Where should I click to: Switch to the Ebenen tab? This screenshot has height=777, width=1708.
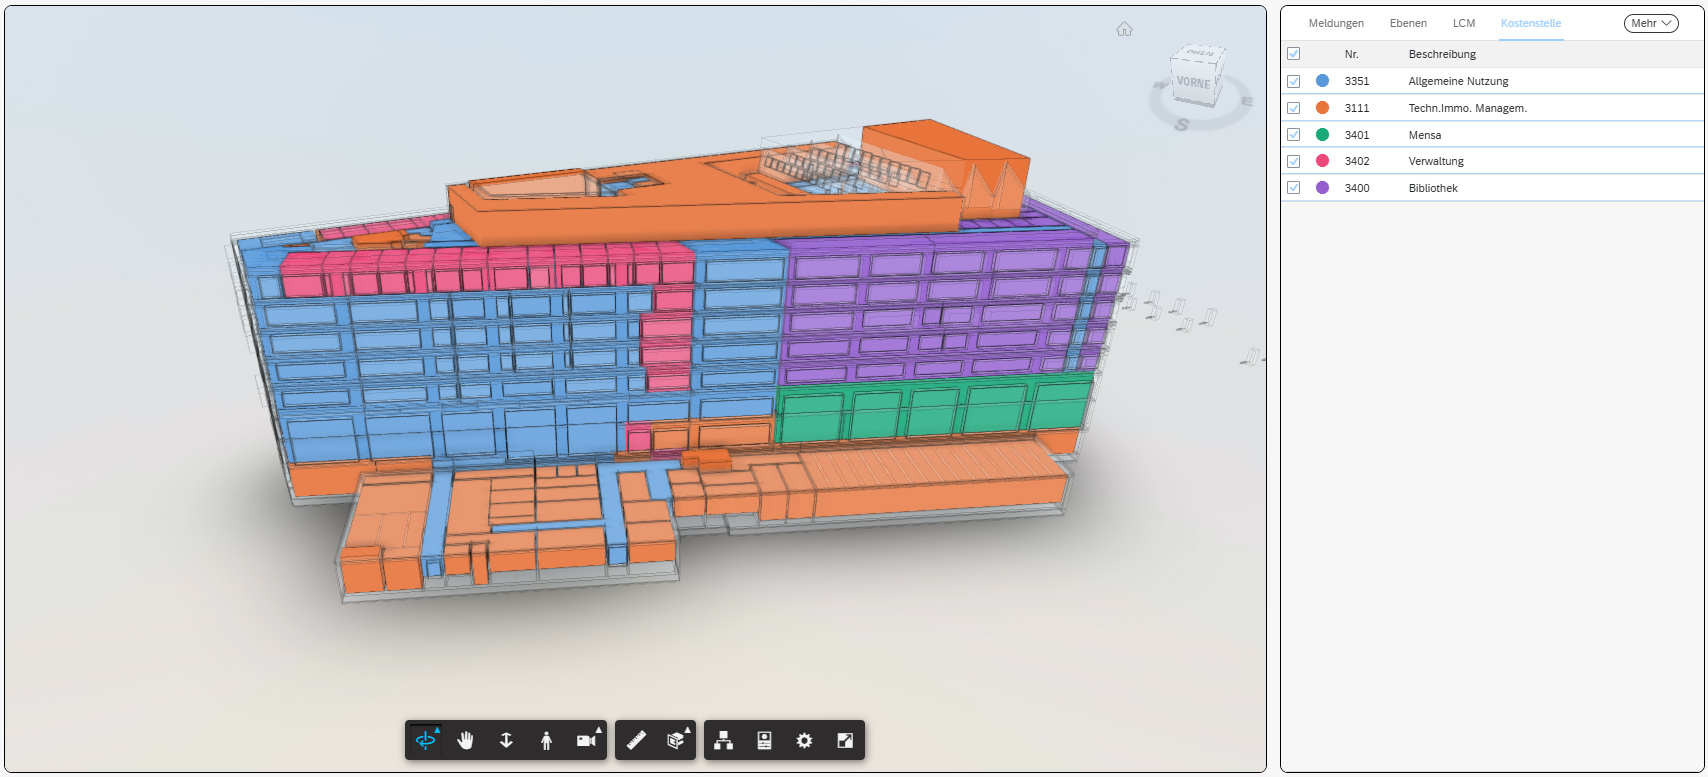(x=1407, y=23)
